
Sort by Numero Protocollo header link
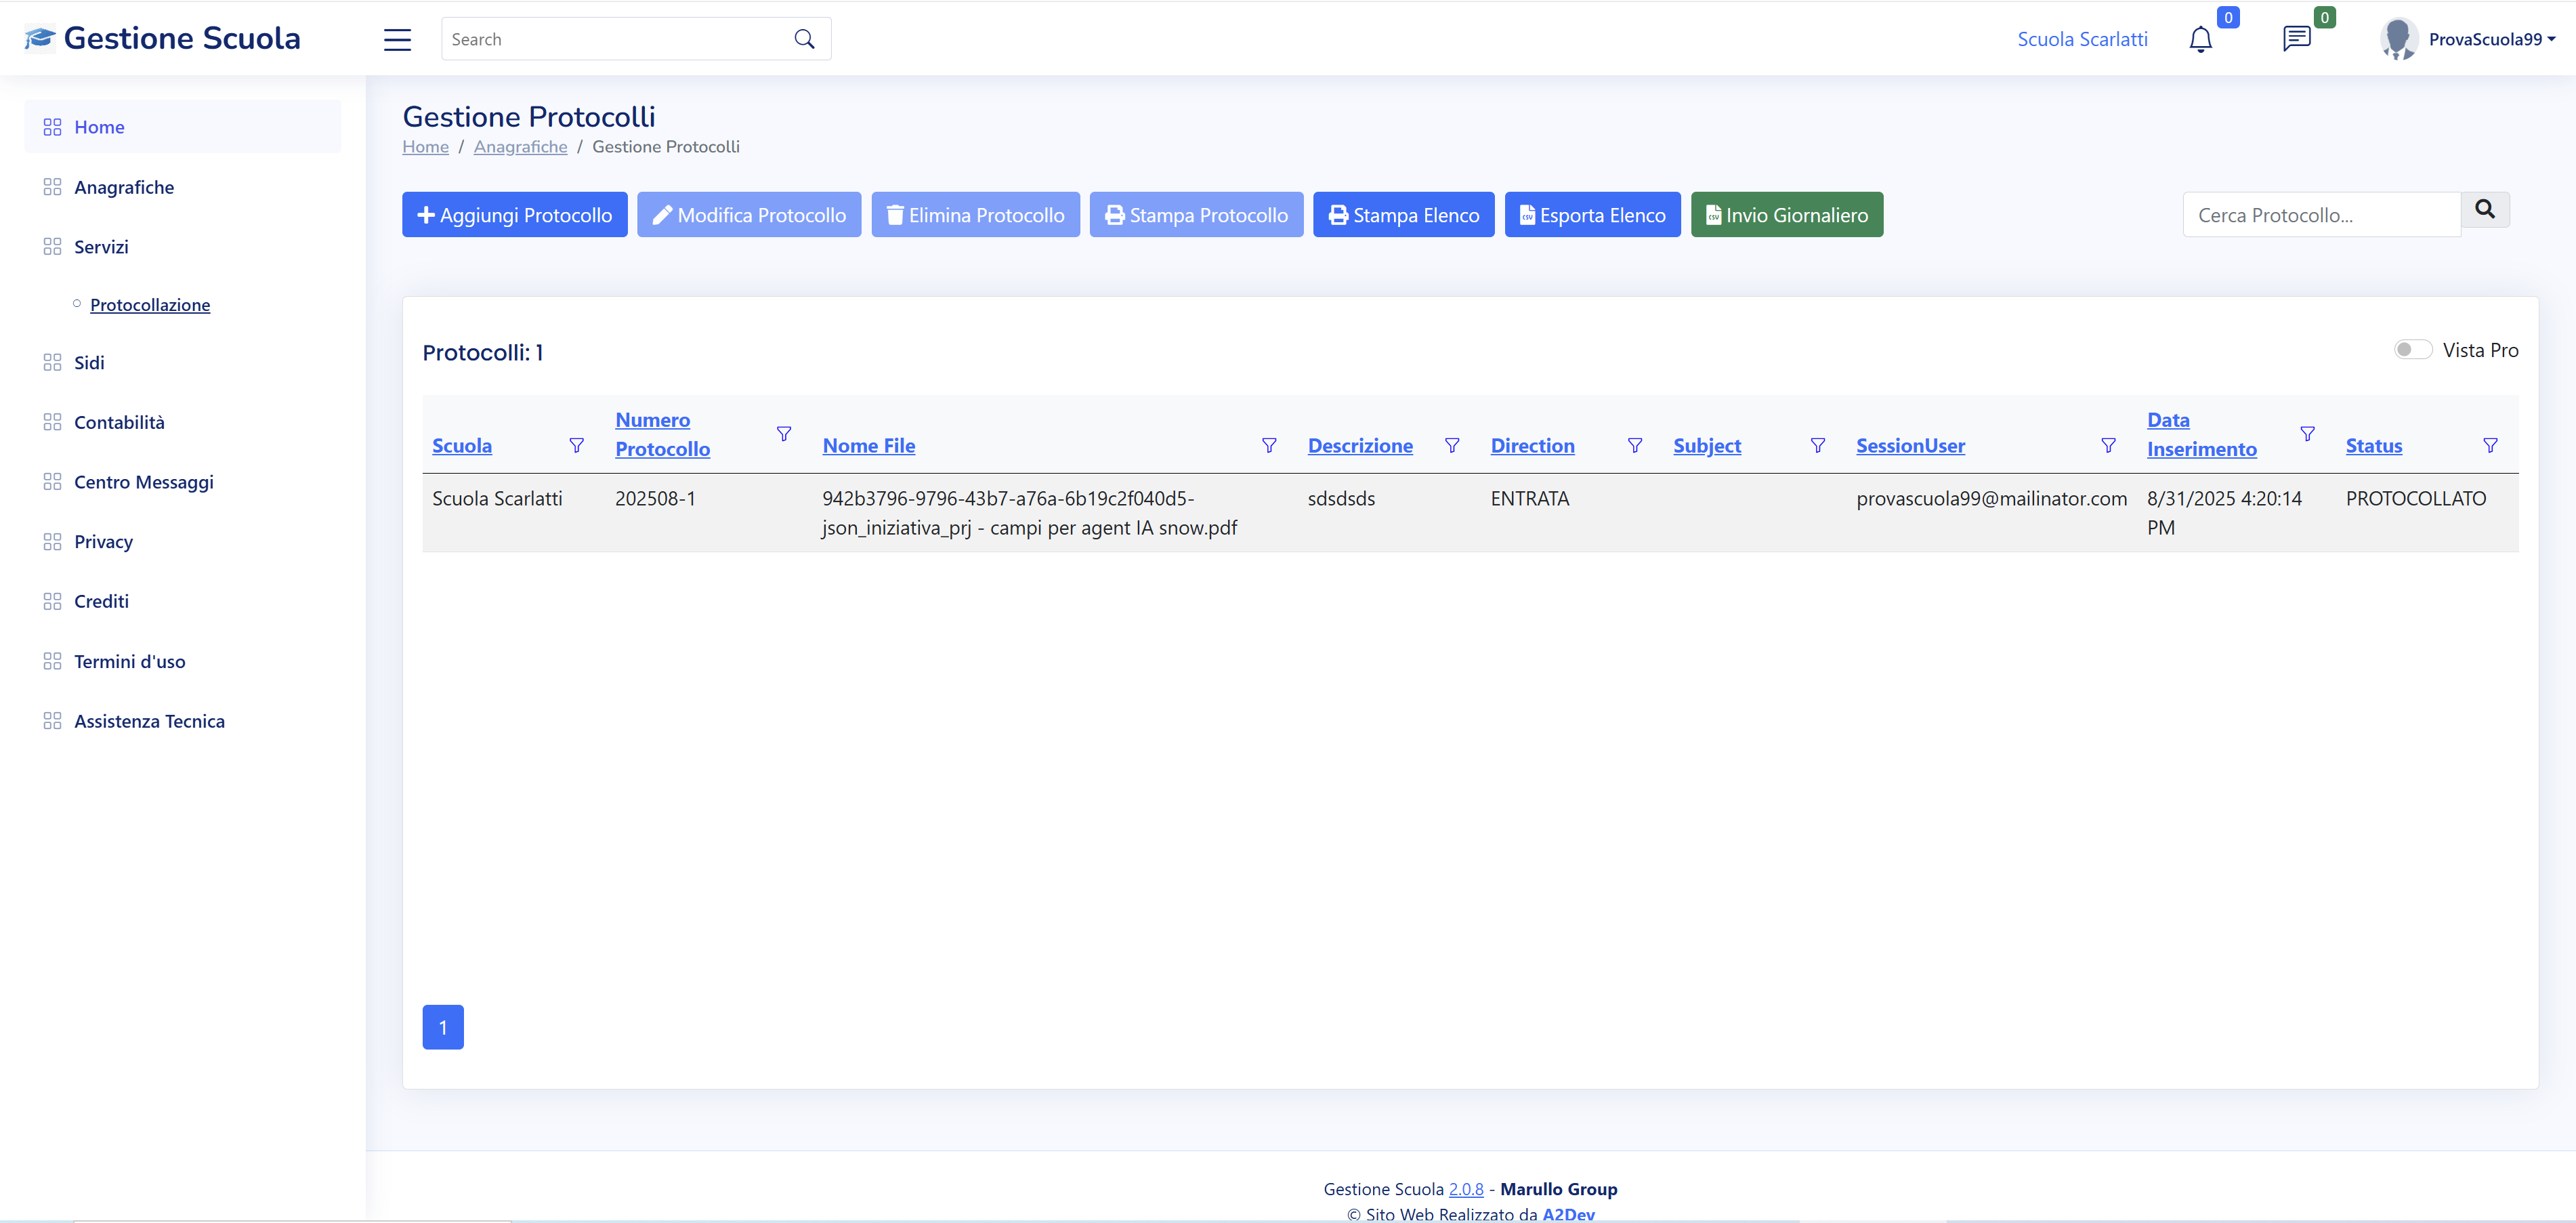pos(662,434)
